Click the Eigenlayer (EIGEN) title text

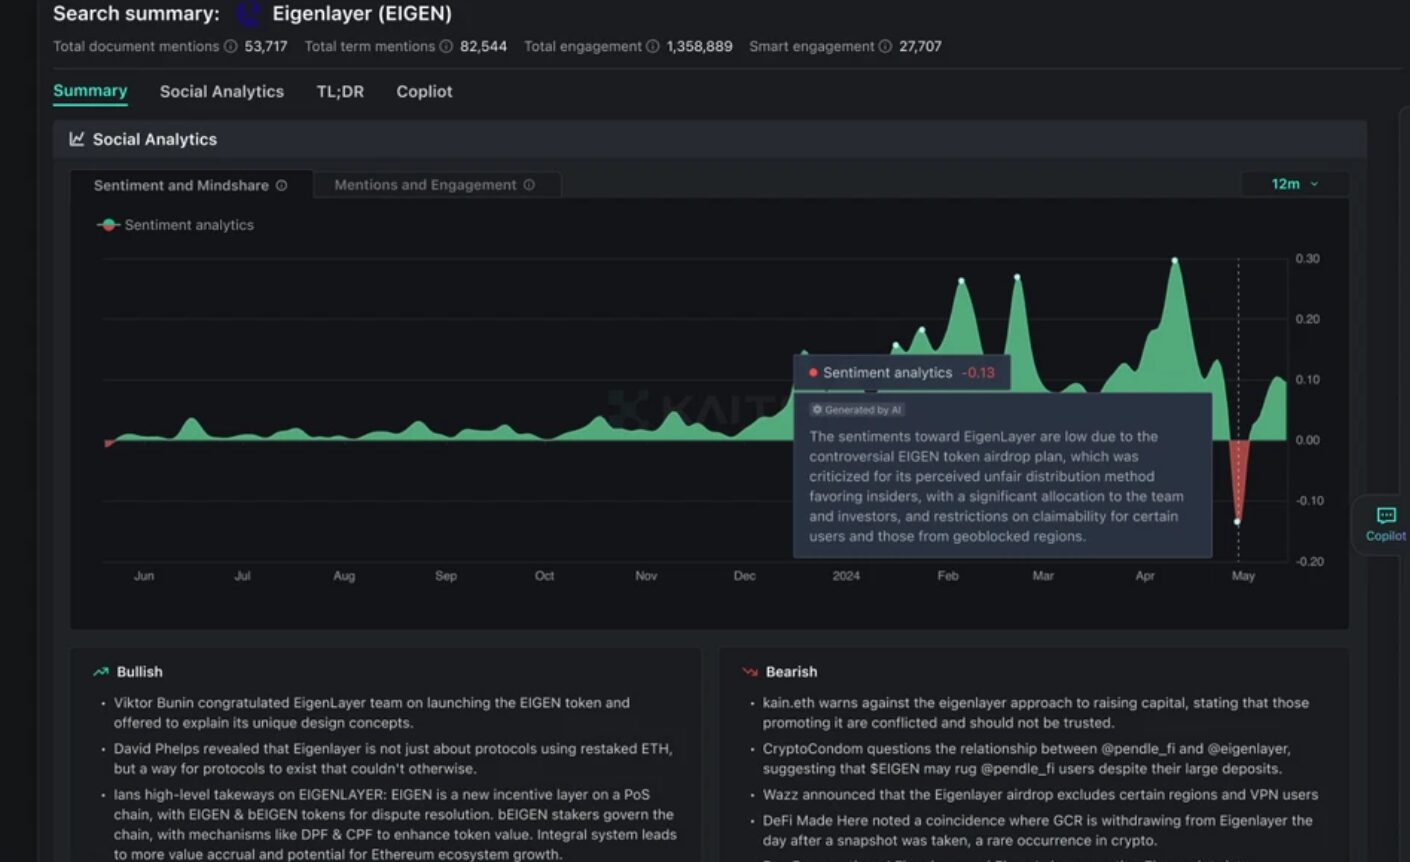coord(362,14)
